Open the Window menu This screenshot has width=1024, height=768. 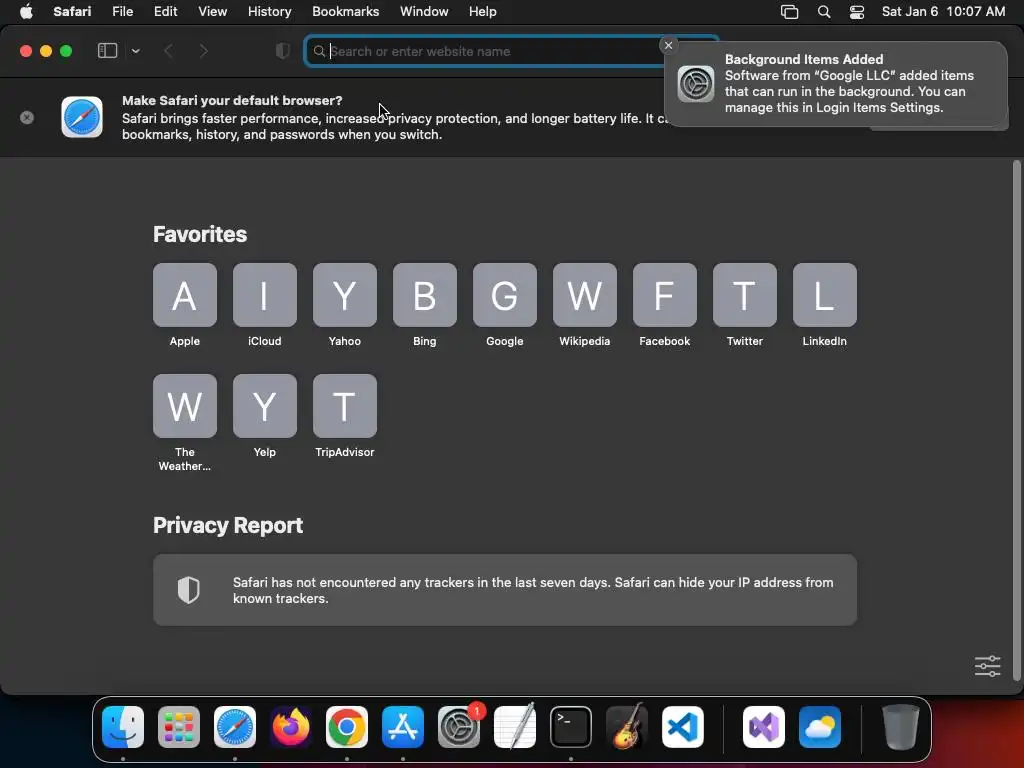click(x=424, y=11)
